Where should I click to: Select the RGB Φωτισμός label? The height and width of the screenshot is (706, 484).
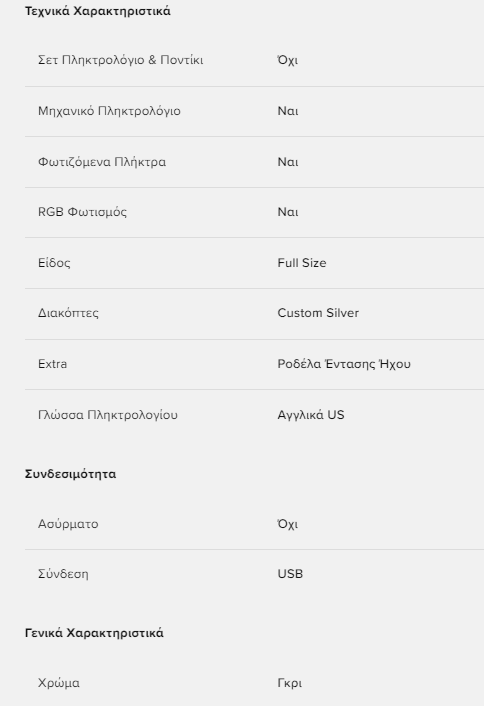click(82, 212)
